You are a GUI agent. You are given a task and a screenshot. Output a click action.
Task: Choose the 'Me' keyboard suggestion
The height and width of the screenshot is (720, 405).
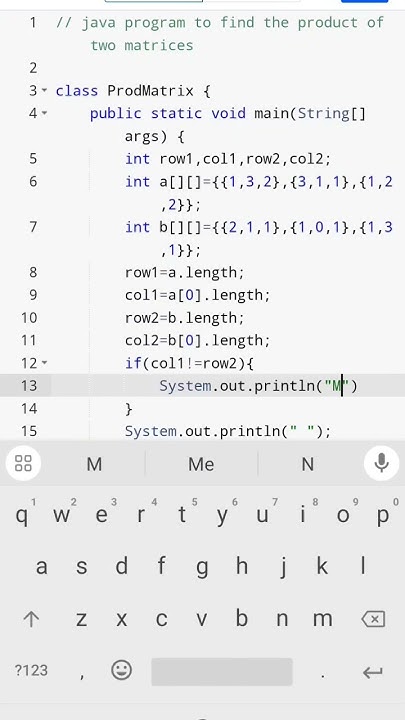(201, 464)
